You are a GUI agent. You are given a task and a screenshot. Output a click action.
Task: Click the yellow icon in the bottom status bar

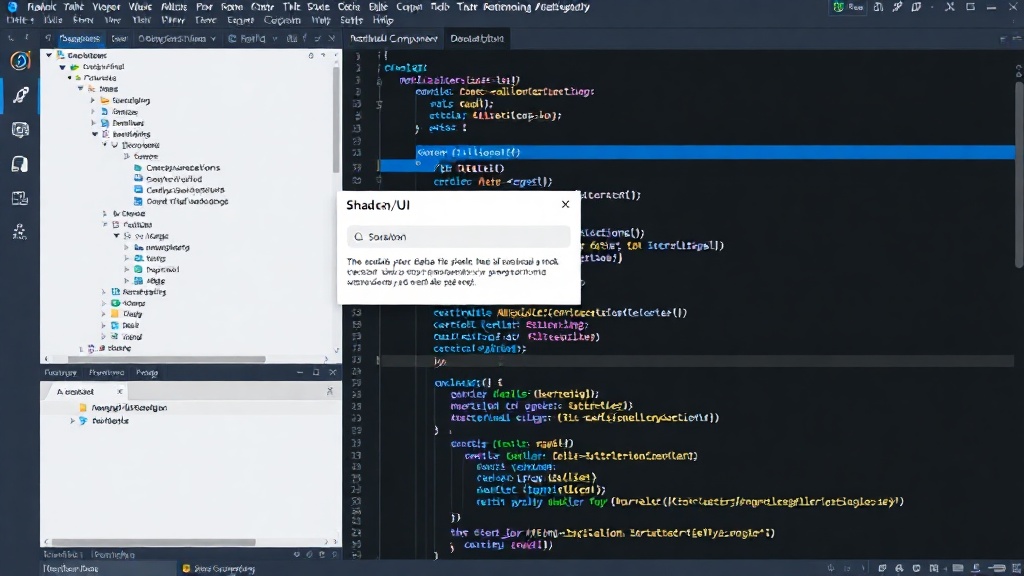coord(186,569)
